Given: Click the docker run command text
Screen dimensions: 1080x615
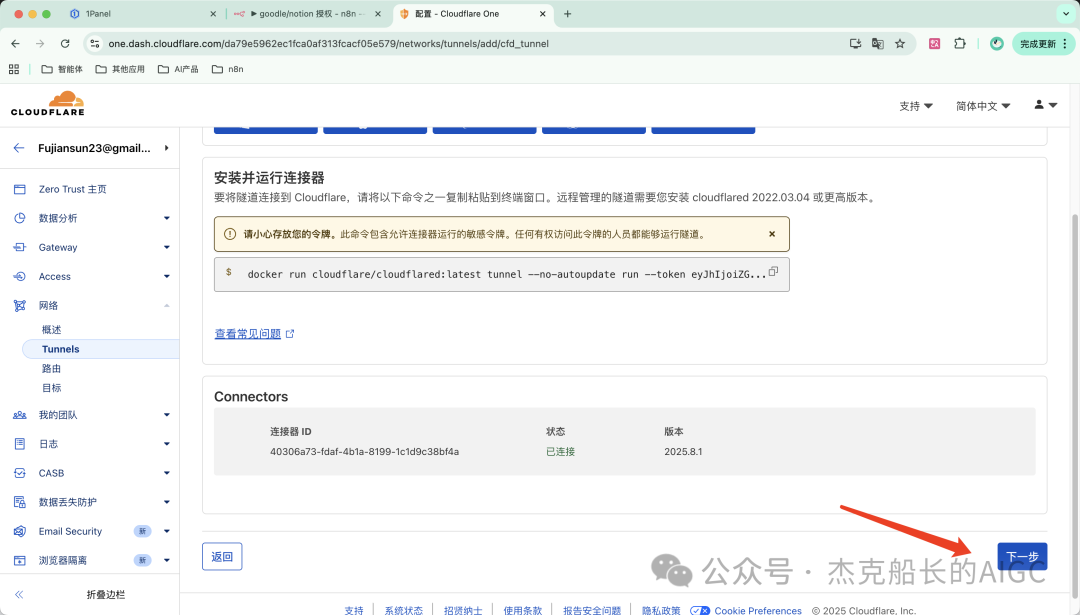Looking at the screenshot, I should [x=506, y=274].
